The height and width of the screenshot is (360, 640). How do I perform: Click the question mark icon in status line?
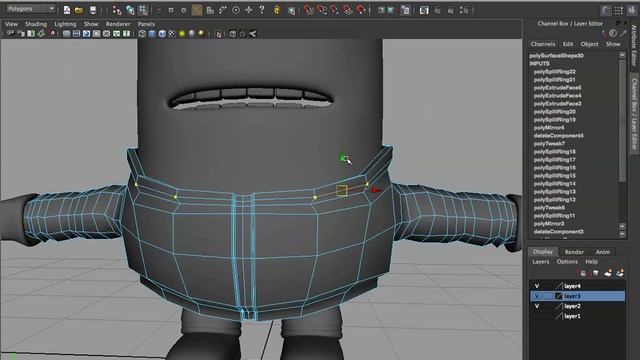pyautogui.click(x=262, y=10)
